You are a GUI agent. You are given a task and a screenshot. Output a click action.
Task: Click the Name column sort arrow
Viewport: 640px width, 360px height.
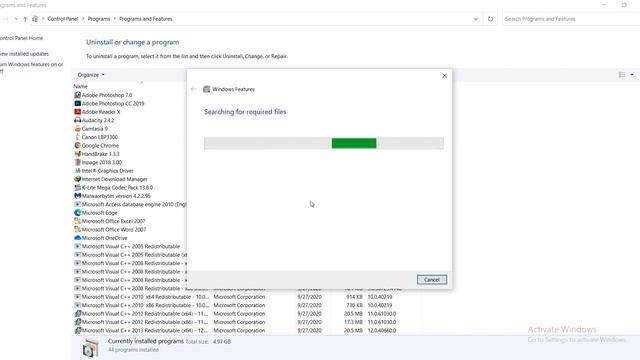coord(142,82)
